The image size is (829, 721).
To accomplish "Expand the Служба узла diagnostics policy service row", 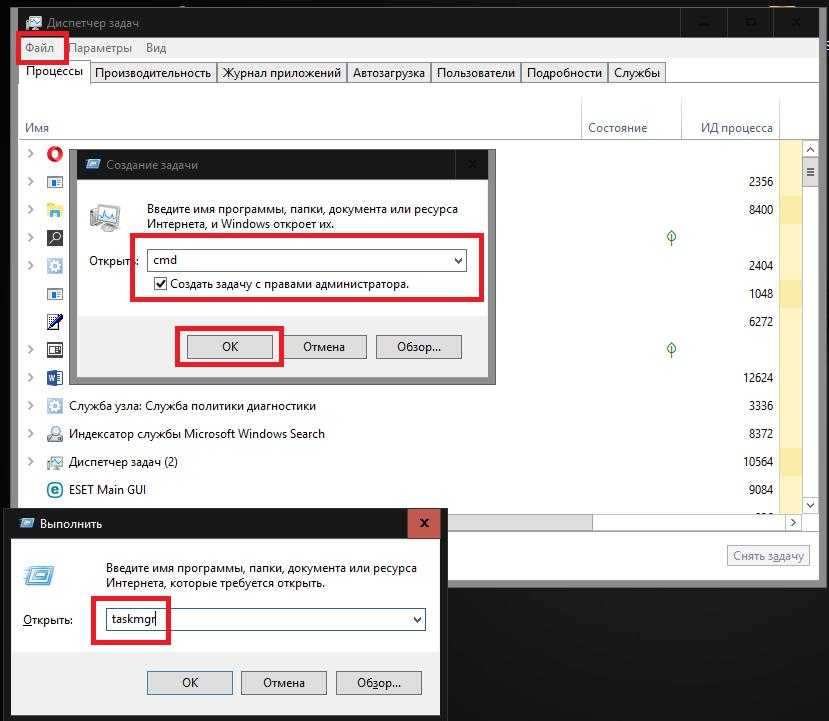I will pyautogui.click(x=31, y=406).
